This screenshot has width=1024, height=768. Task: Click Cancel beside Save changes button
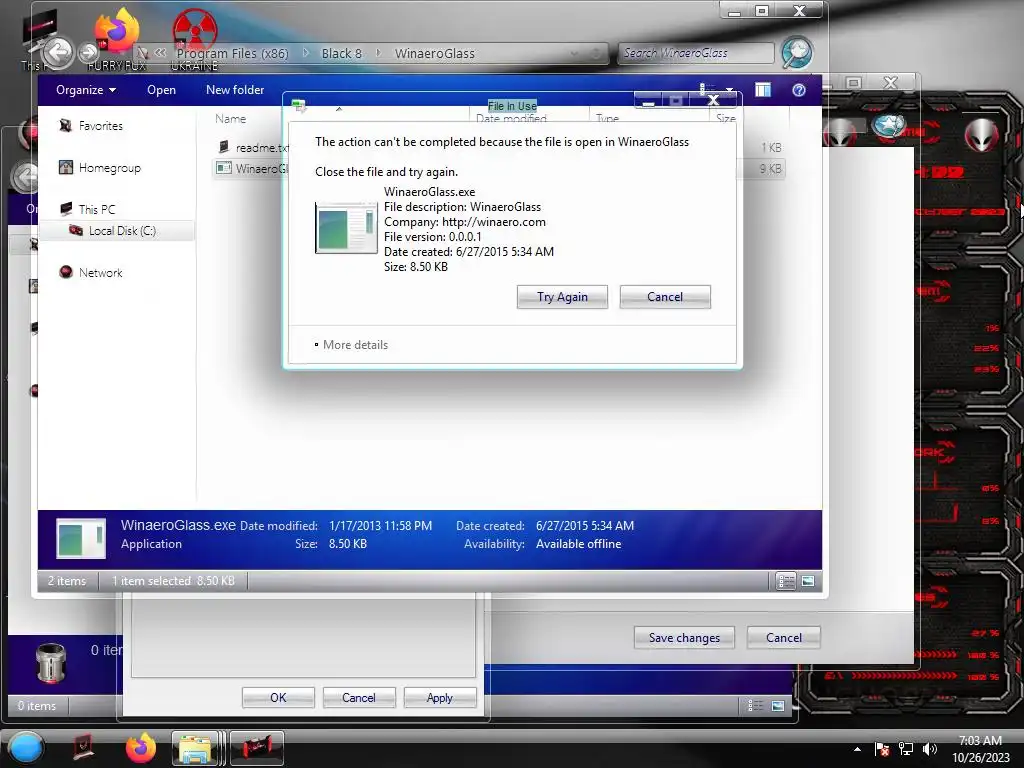[784, 637]
